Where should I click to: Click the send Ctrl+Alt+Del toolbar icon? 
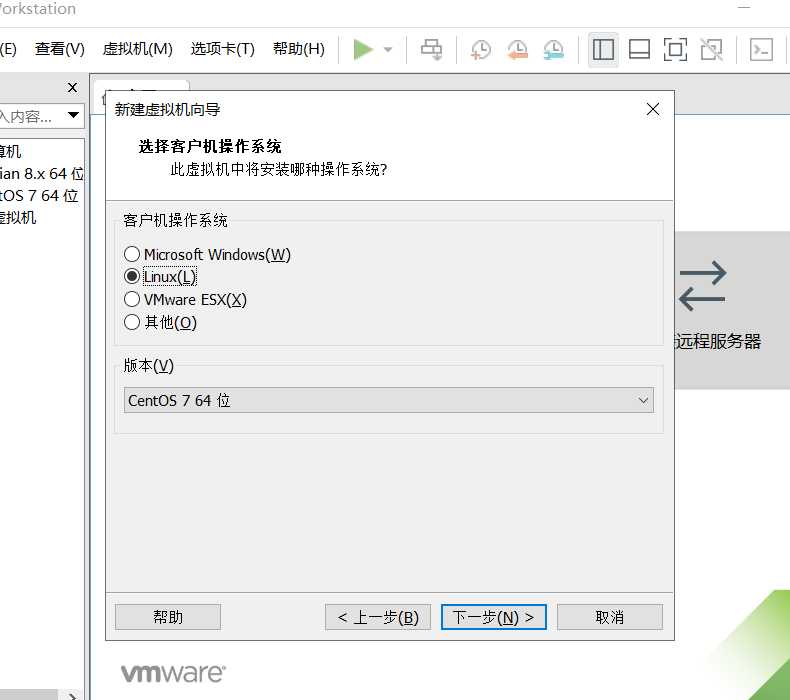point(431,49)
